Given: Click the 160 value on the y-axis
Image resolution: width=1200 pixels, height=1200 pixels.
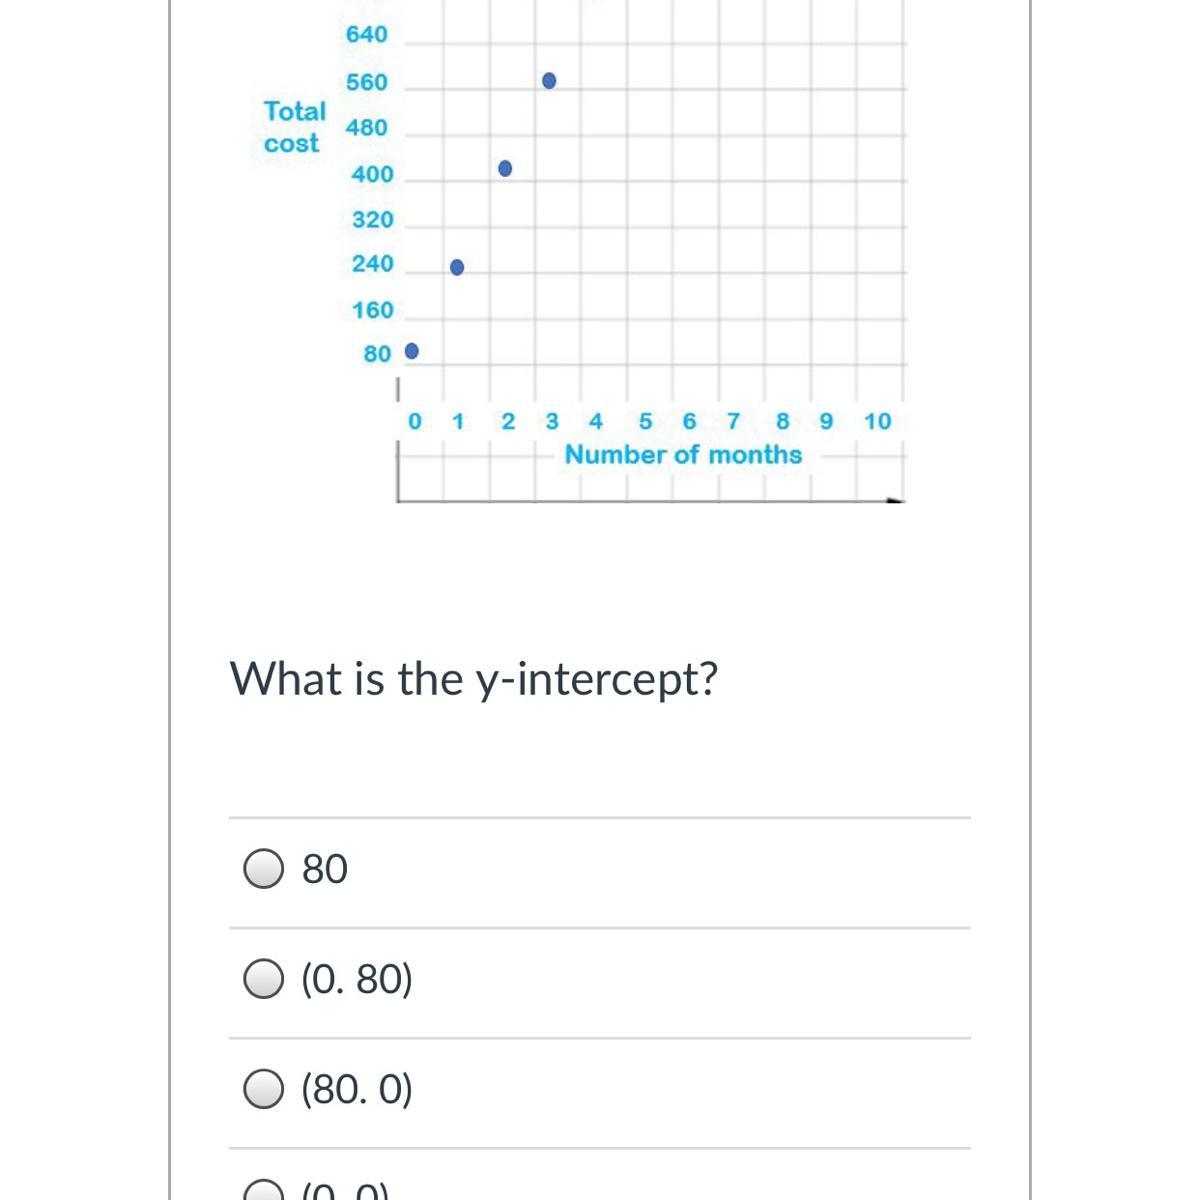Looking at the screenshot, I should (x=373, y=311).
